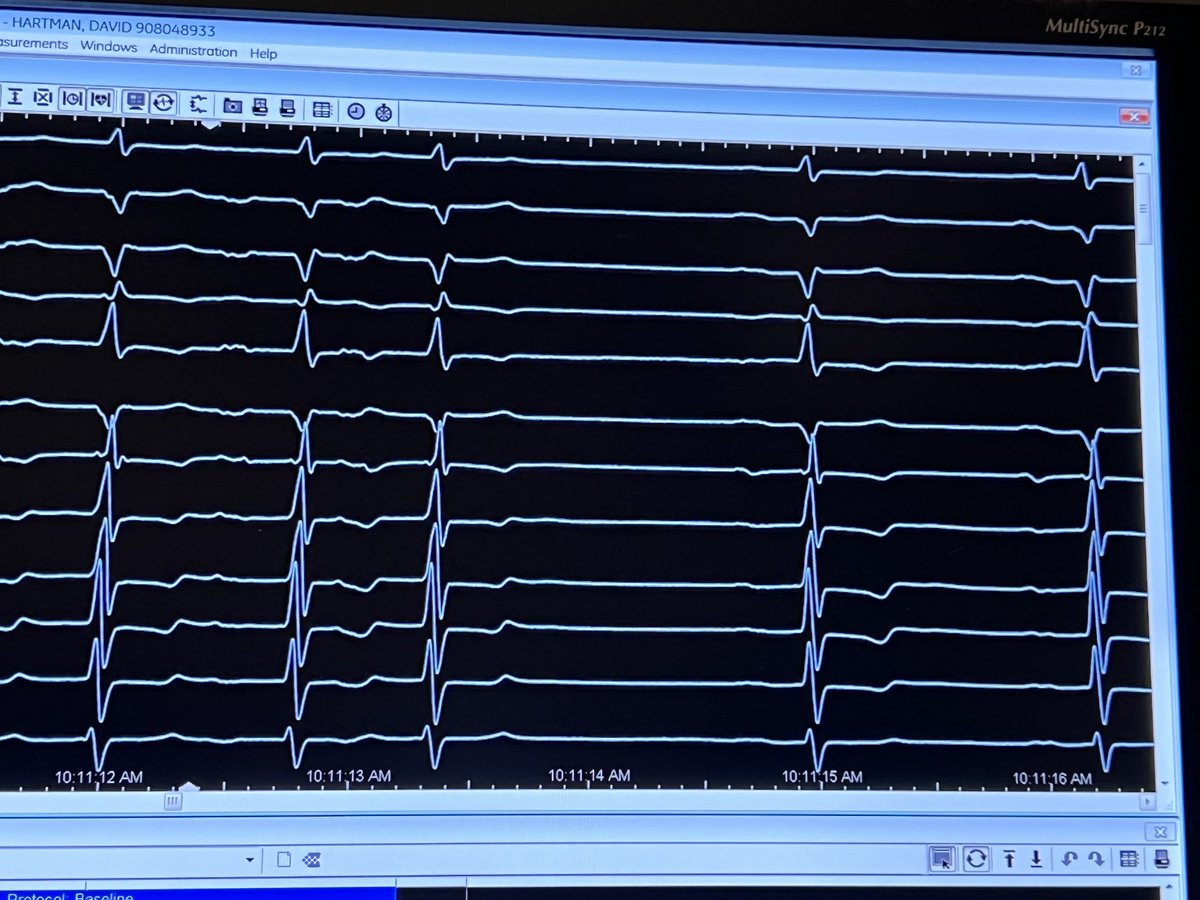Toggle the selection pointer window icon
The width and height of the screenshot is (1200, 900).
940,858
